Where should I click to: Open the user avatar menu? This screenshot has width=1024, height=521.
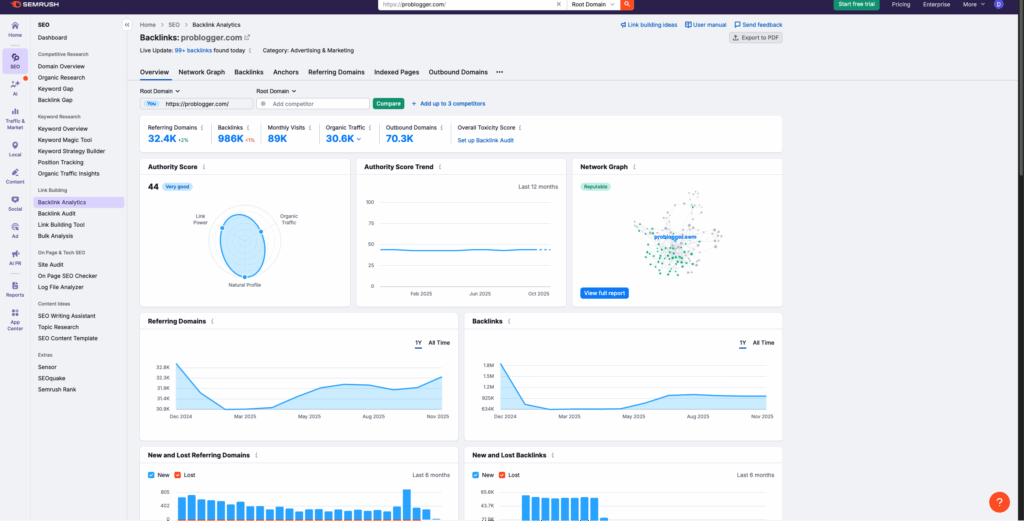(x=999, y=4)
